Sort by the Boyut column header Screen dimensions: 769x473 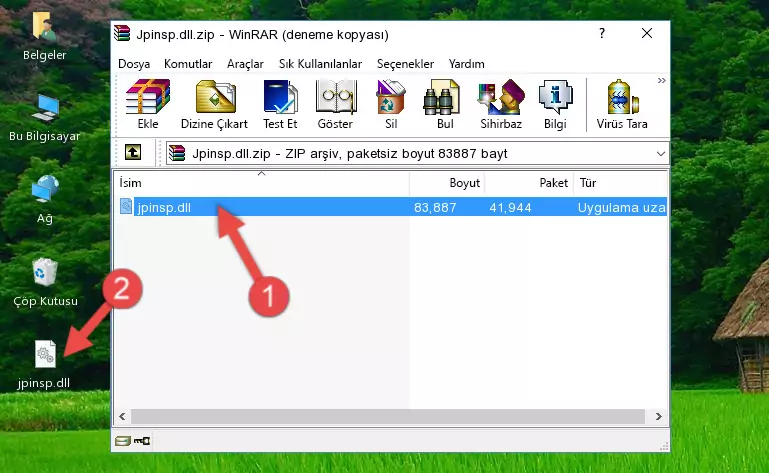pyautogui.click(x=447, y=183)
